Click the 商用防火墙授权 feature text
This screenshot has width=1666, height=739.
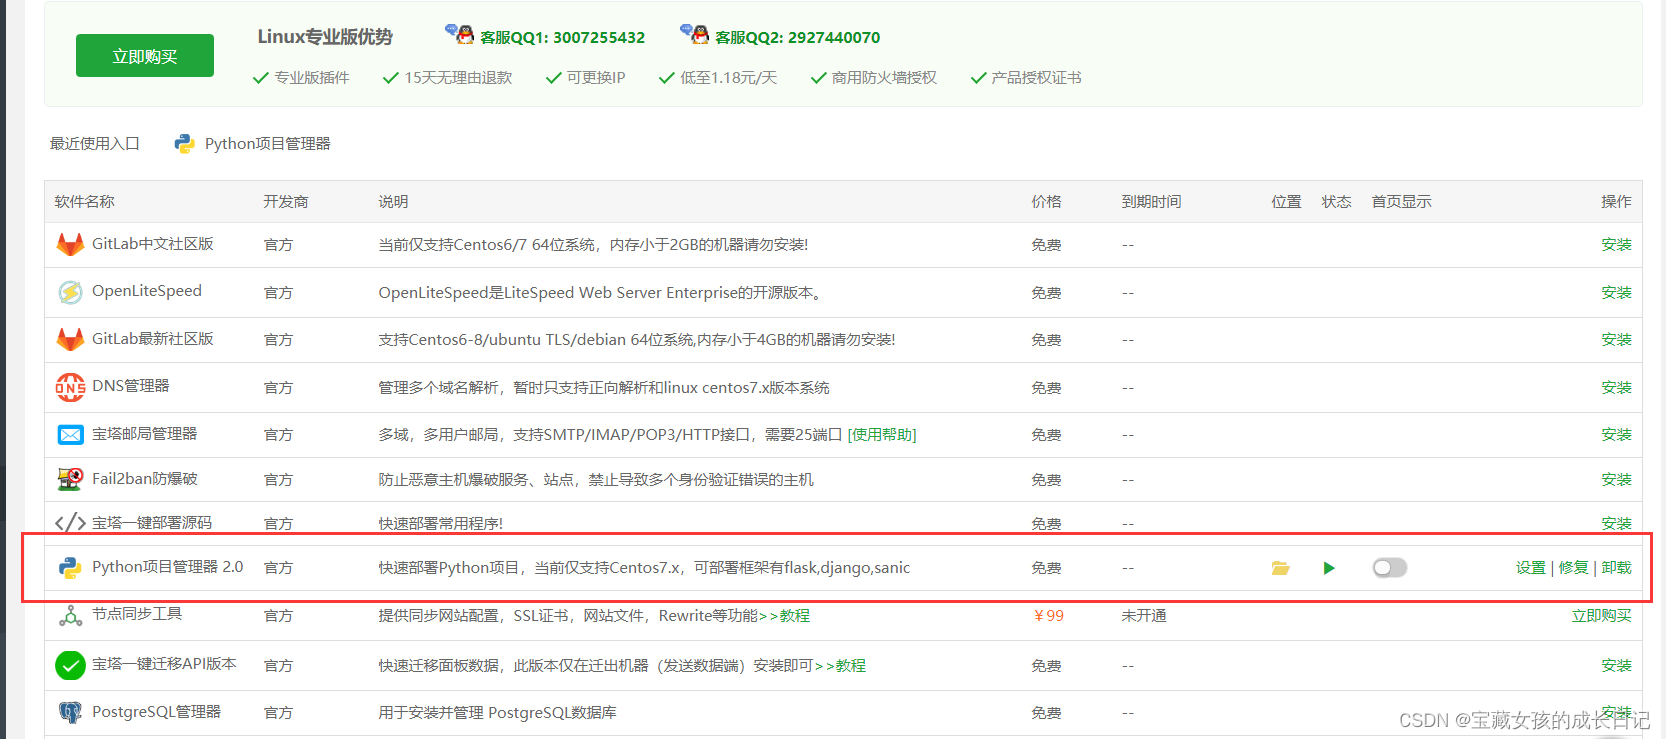coord(884,78)
